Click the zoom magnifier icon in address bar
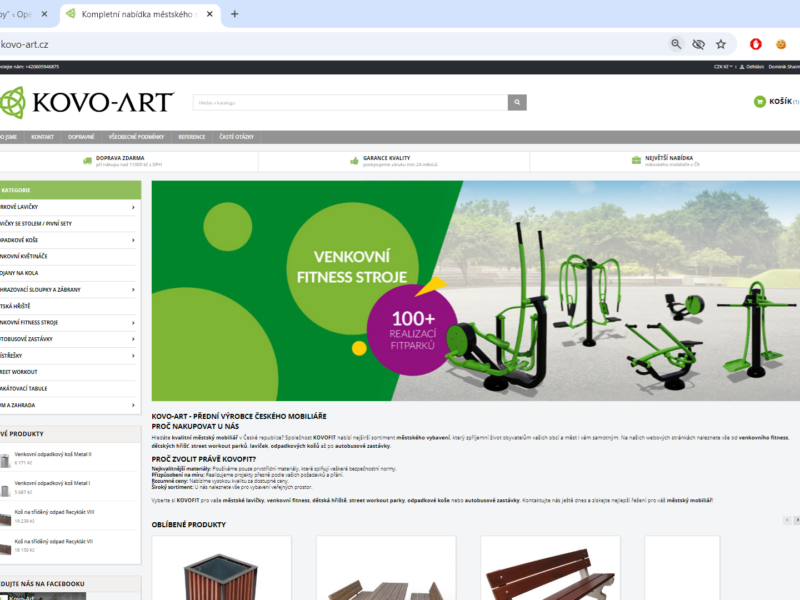Screen dimensions: 800x600 pos(676,44)
